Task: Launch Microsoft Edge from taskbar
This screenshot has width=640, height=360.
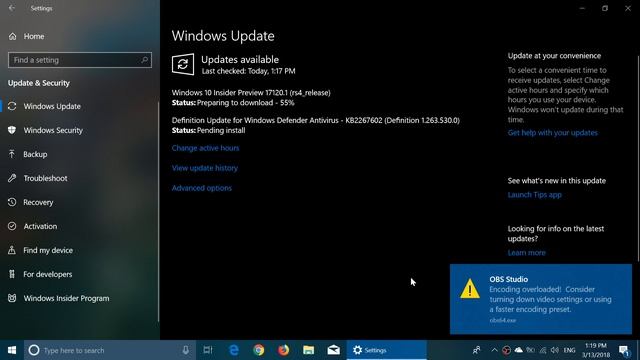Action: (234, 350)
